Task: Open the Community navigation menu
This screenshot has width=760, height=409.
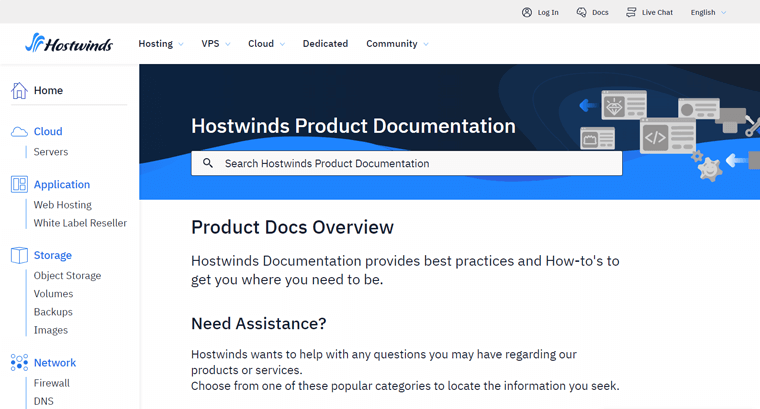Action: [x=392, y=44]
